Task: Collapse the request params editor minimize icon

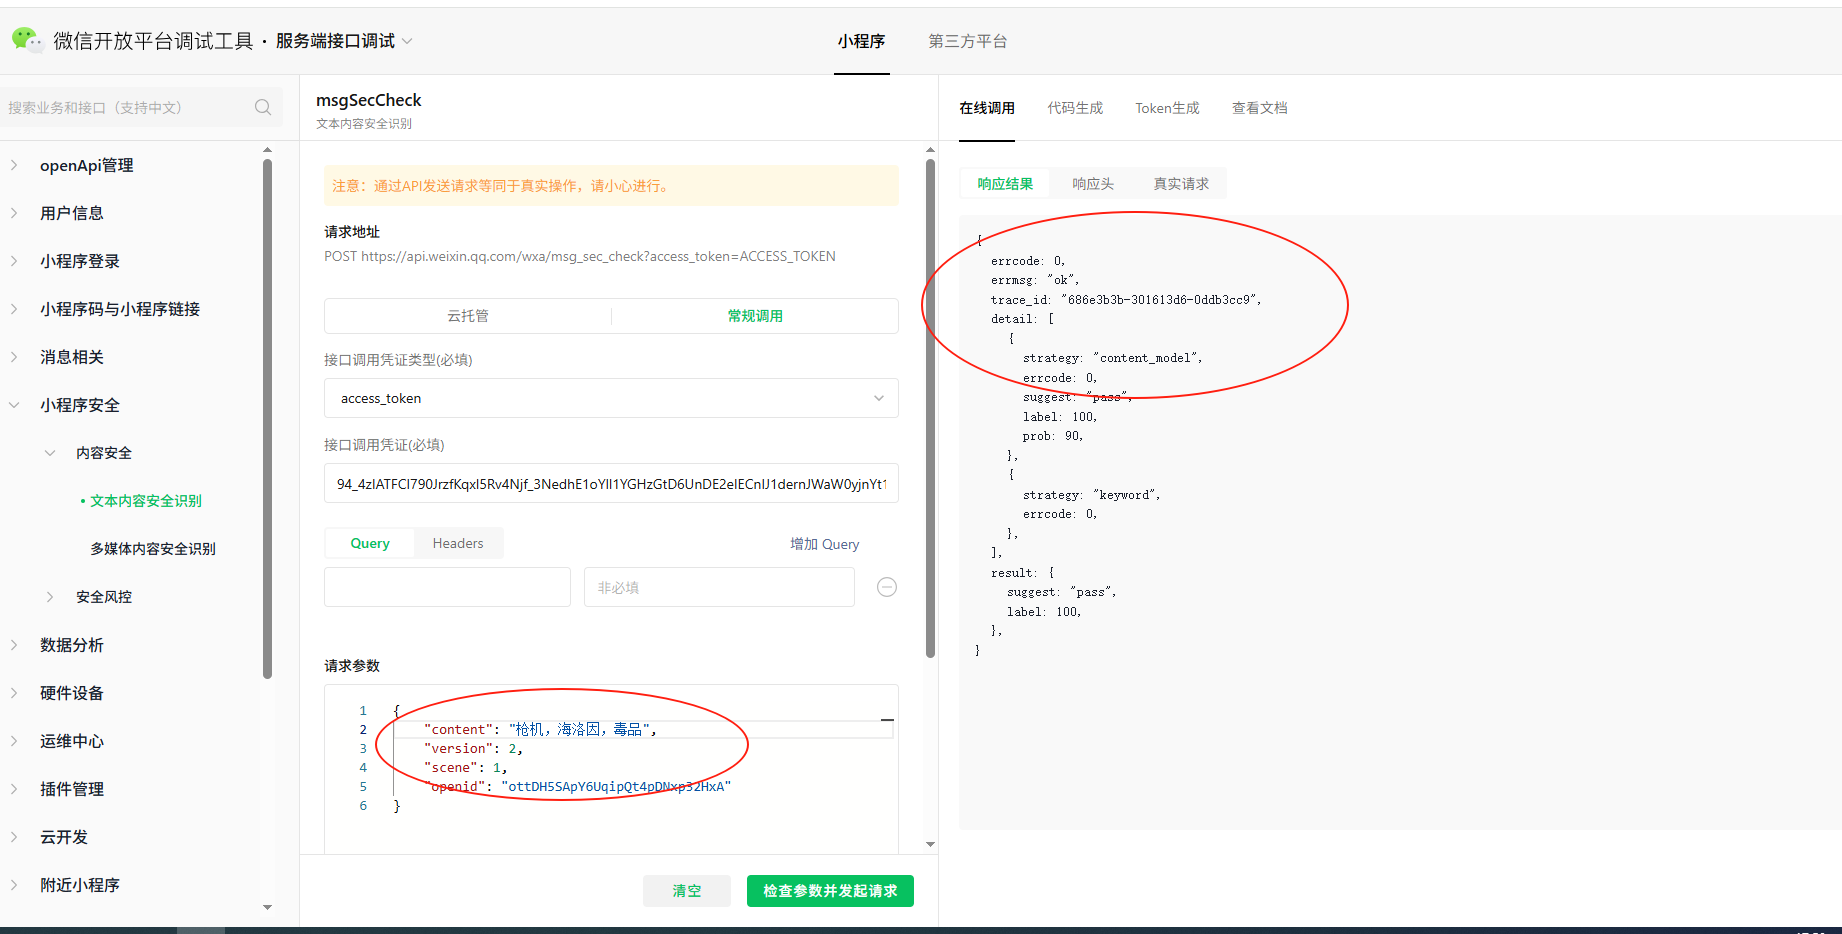Action: (887, 720)
